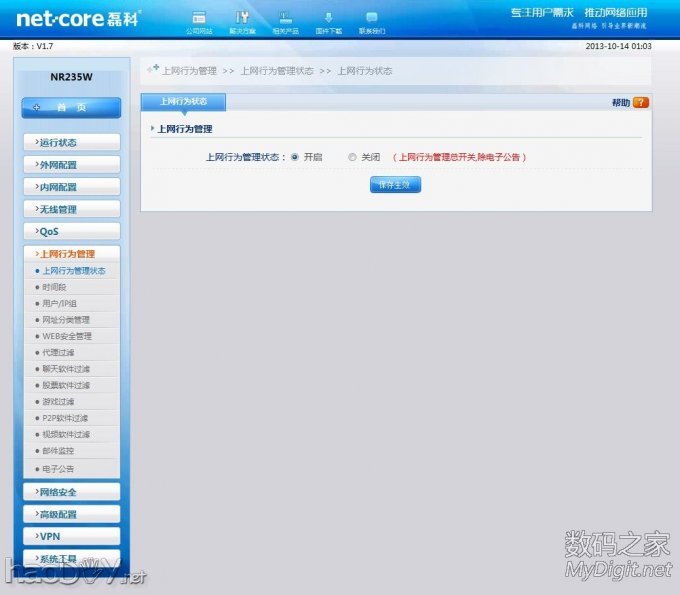Click the 固件下载 download icon
Viewport: 680px width, 595px height.
(x=328, y=18)
